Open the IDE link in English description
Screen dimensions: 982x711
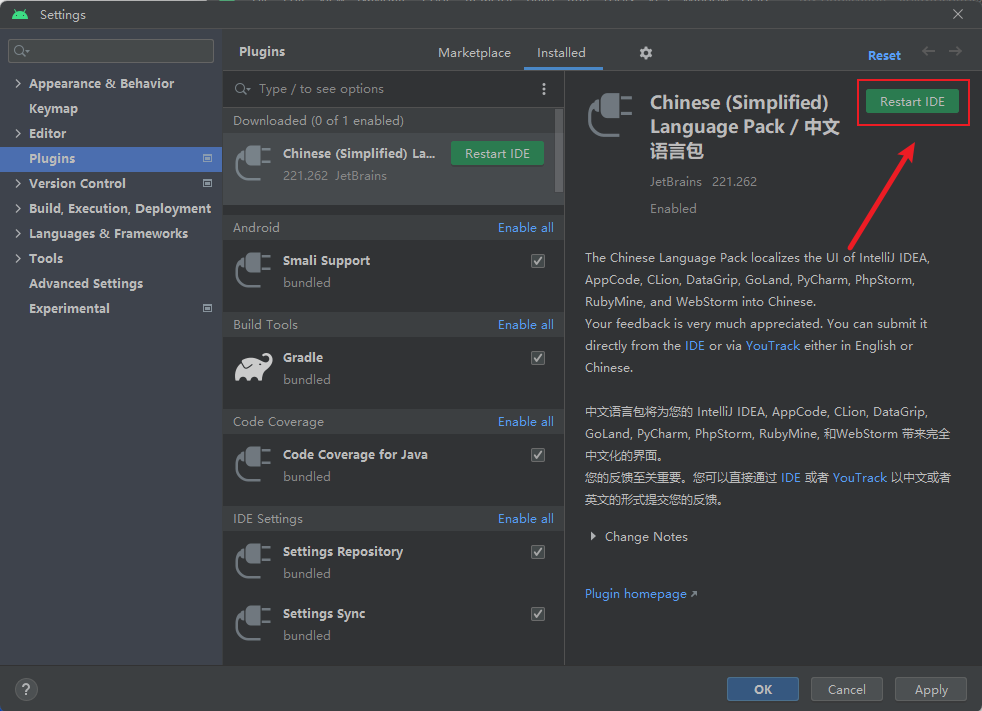(695, 346)
